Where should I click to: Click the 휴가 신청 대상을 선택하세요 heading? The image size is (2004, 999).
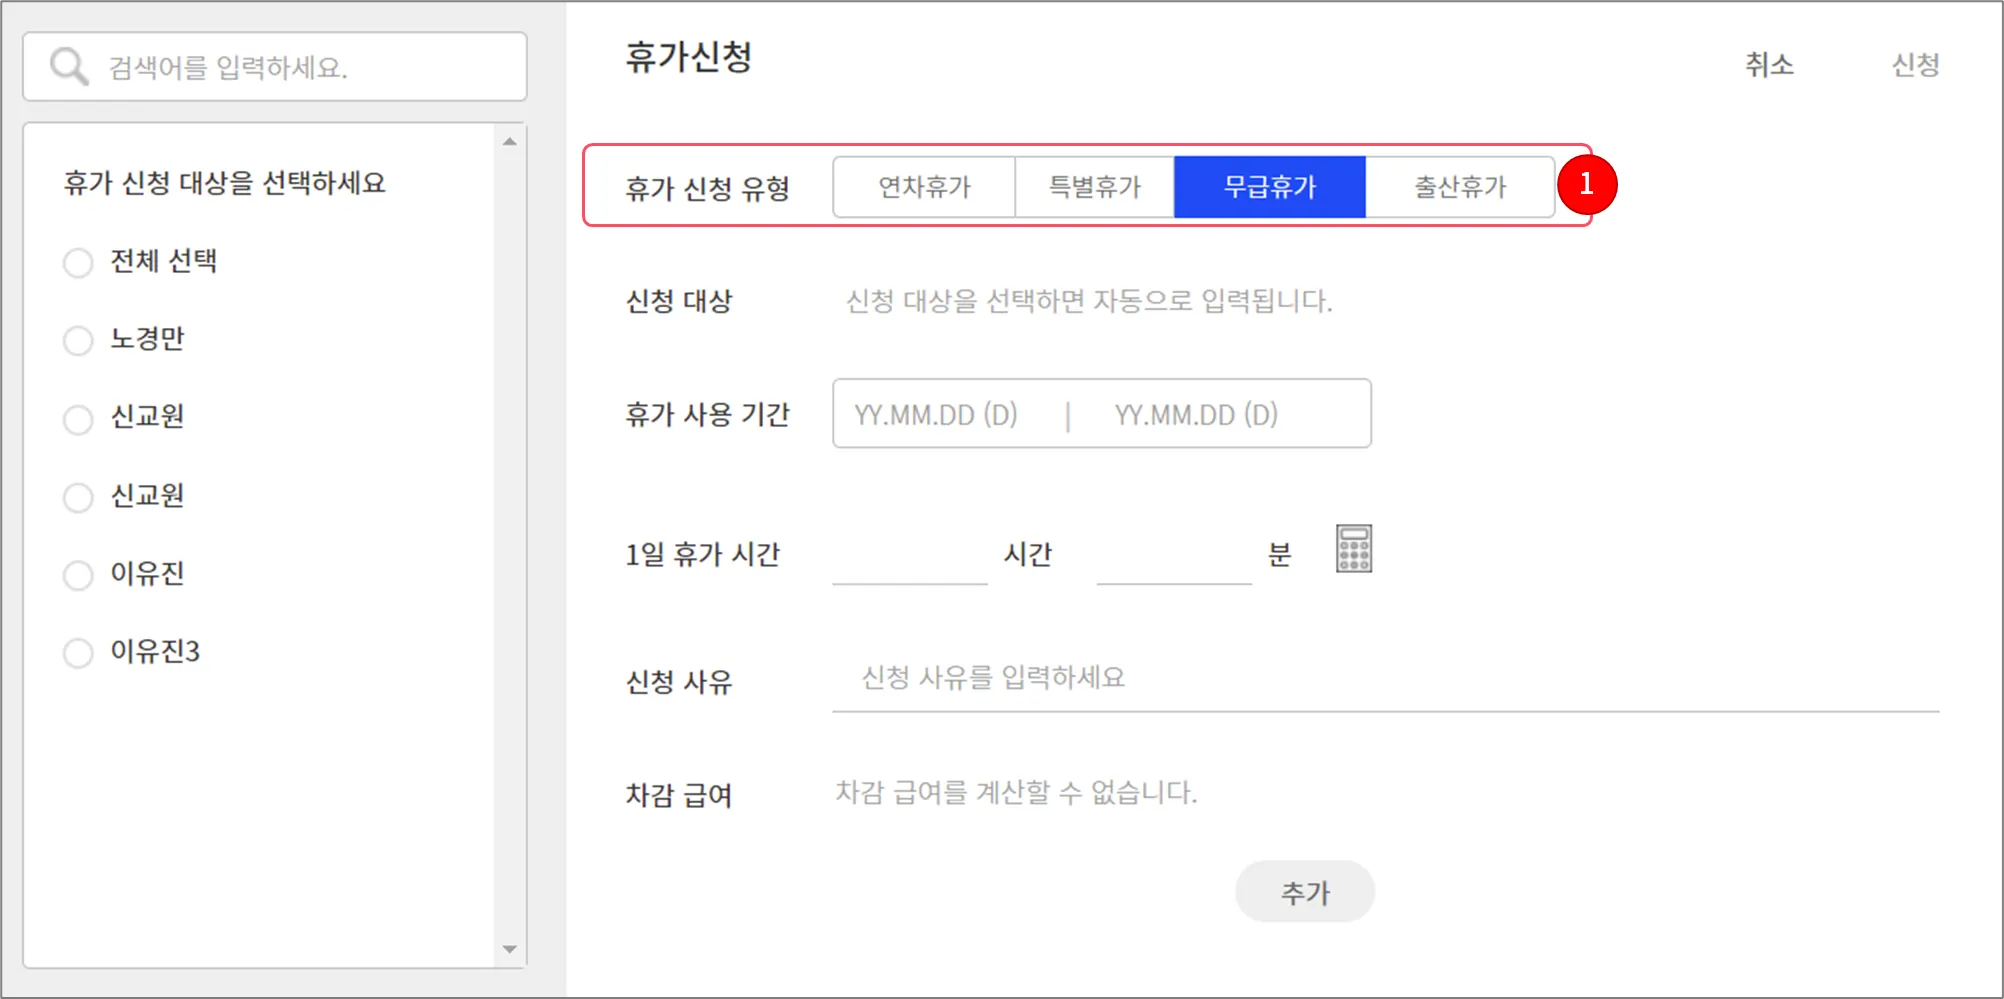pyautogui.click(x=224, y=183)
